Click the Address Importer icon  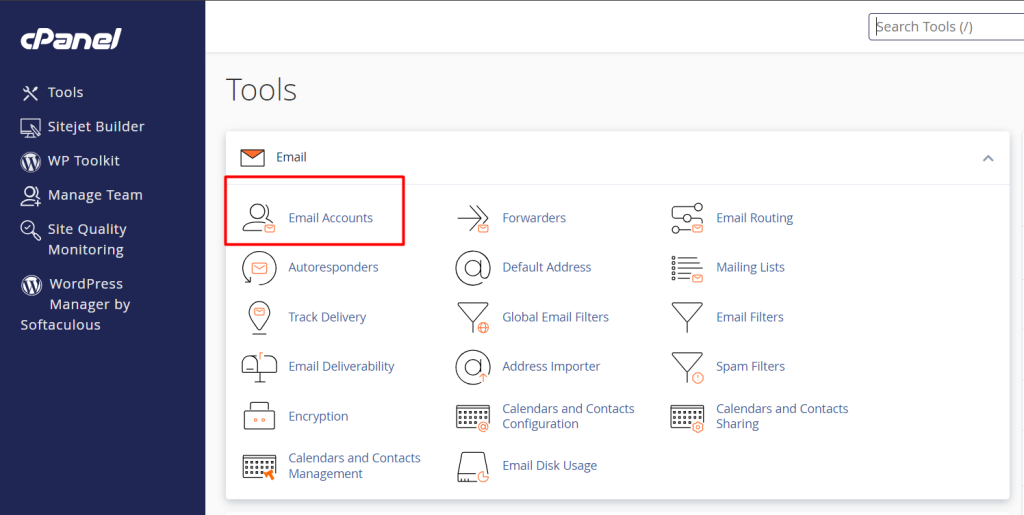click(472, 367)
